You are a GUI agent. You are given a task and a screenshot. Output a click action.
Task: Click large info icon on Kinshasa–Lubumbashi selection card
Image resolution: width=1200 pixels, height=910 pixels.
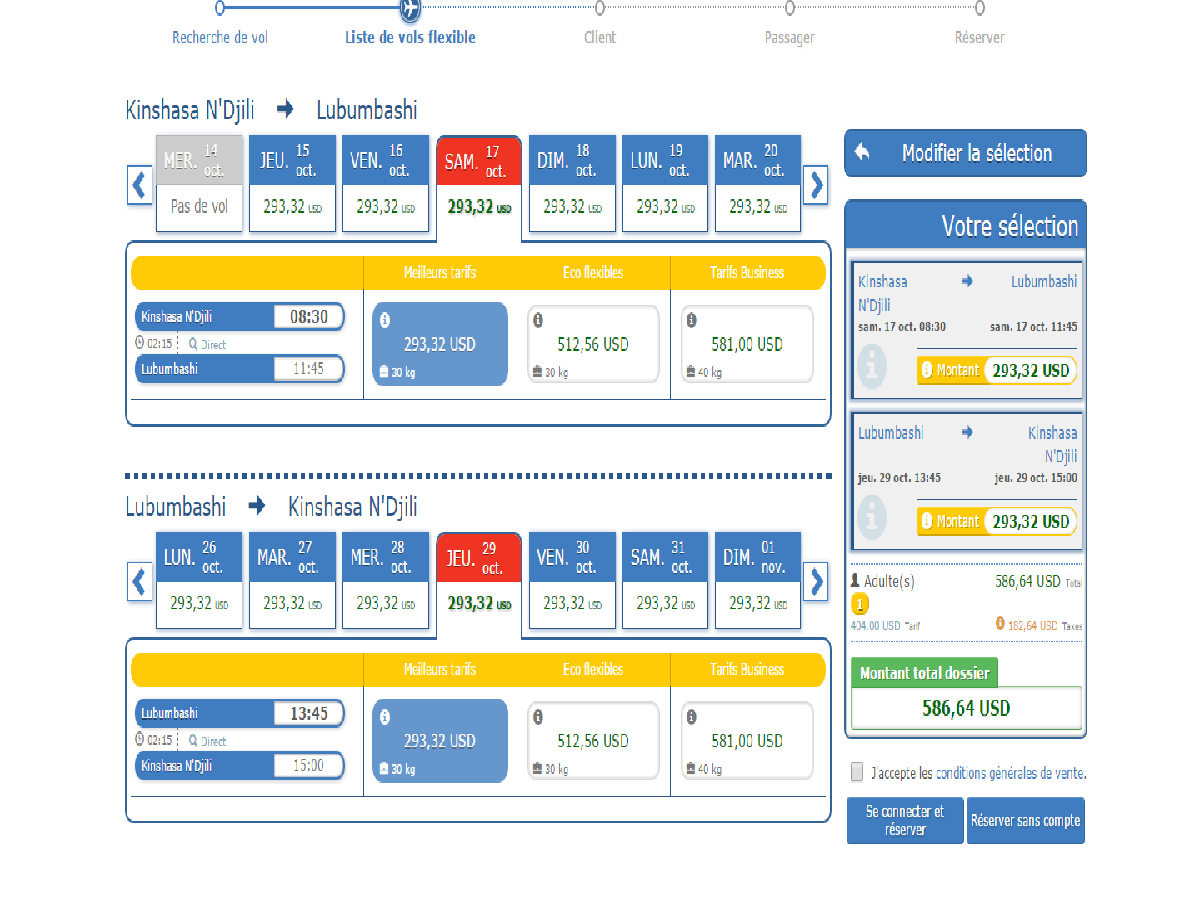coord(873,367)
